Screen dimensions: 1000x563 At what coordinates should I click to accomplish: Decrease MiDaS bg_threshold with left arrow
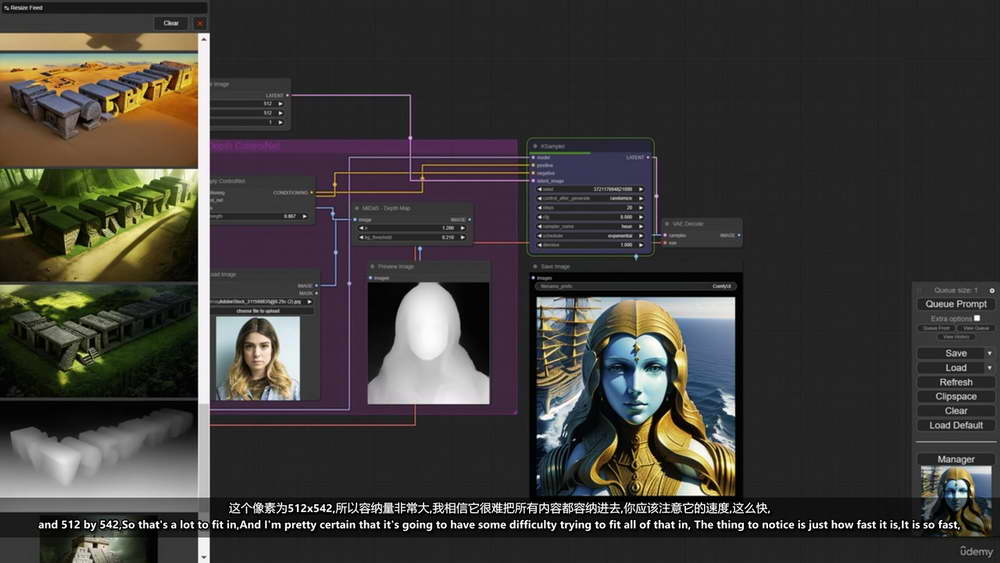[362, 237]
